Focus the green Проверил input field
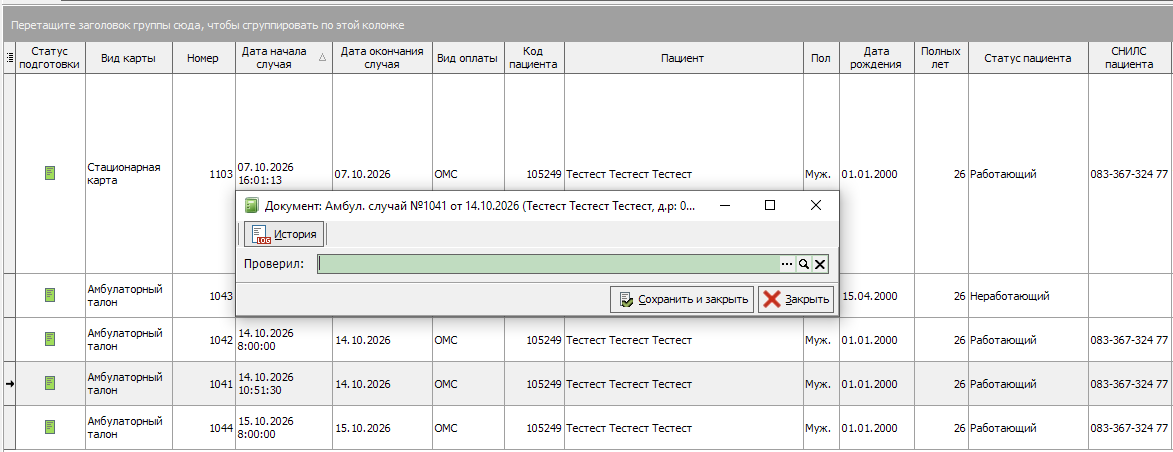Viewport: 1173px width, 452px height. (x=548, y=264)
